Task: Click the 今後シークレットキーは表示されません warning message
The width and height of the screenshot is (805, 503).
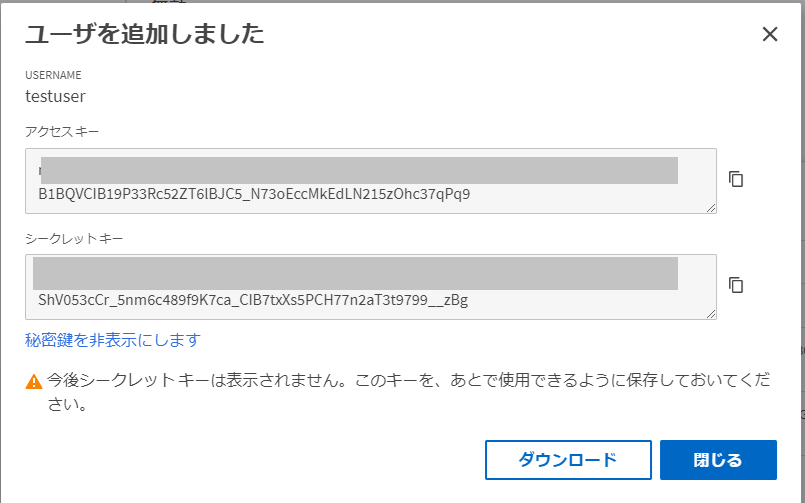Action: click(408, 392)
